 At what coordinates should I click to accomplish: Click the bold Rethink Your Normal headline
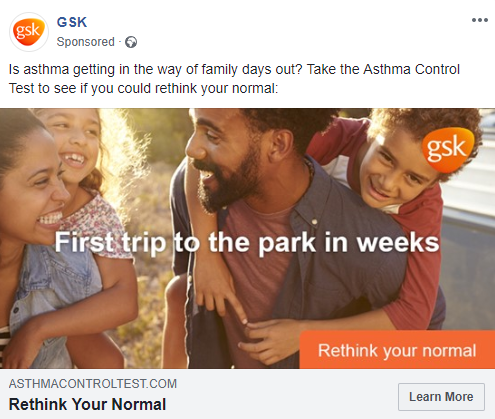click(87, 404)
